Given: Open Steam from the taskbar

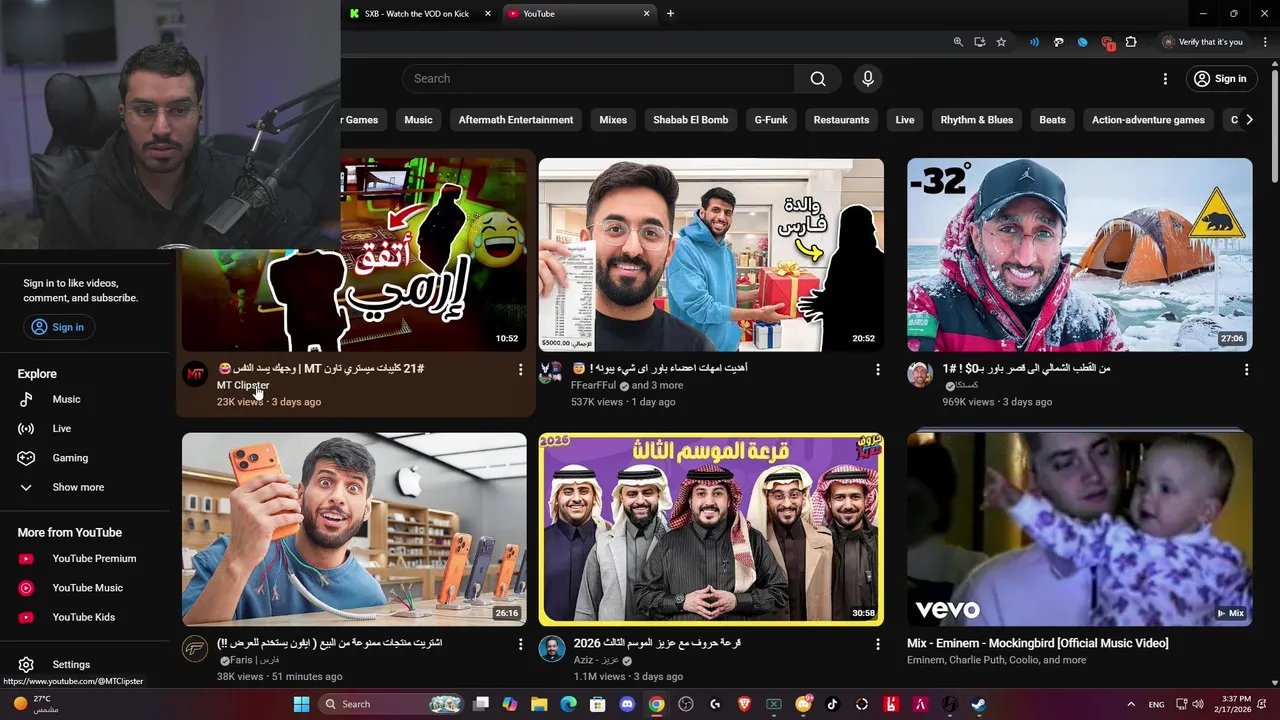Looking at the screenshot, I should [978, 704].
